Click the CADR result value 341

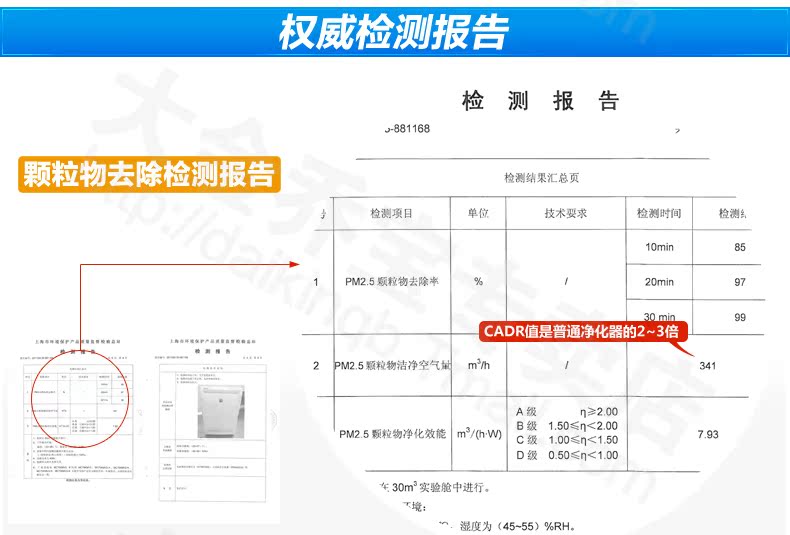(707, 366)
